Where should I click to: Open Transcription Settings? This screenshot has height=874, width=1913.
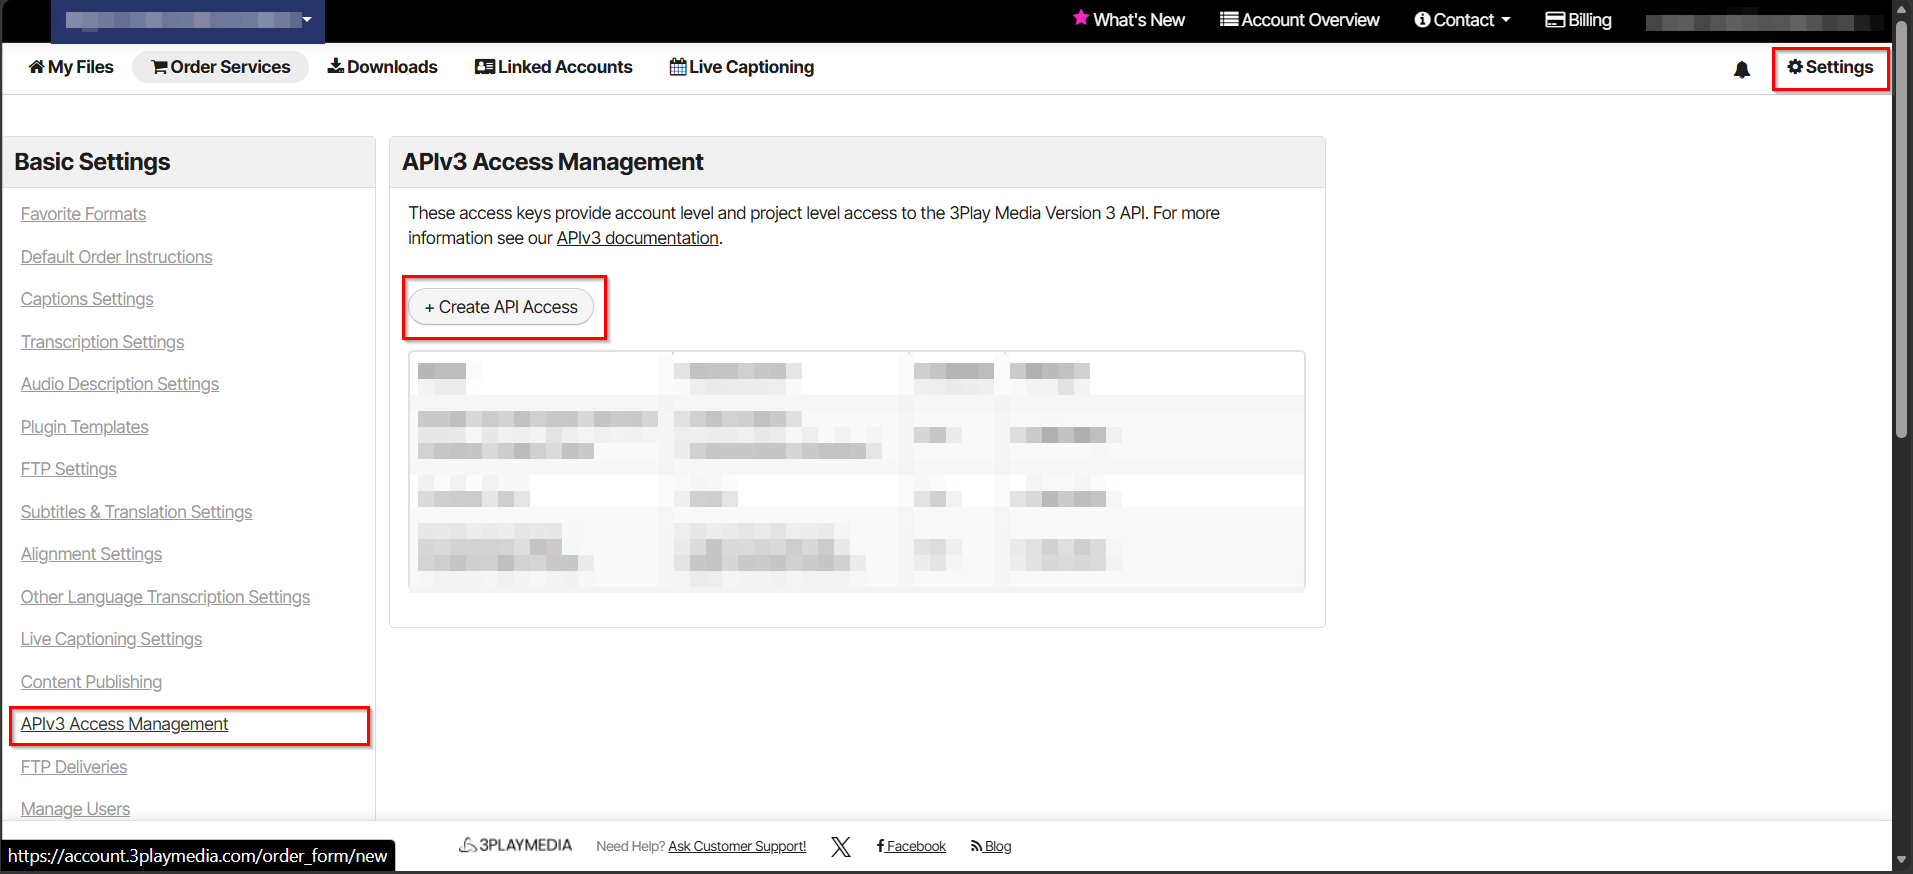pyautogui.click(x=102, y=342)
